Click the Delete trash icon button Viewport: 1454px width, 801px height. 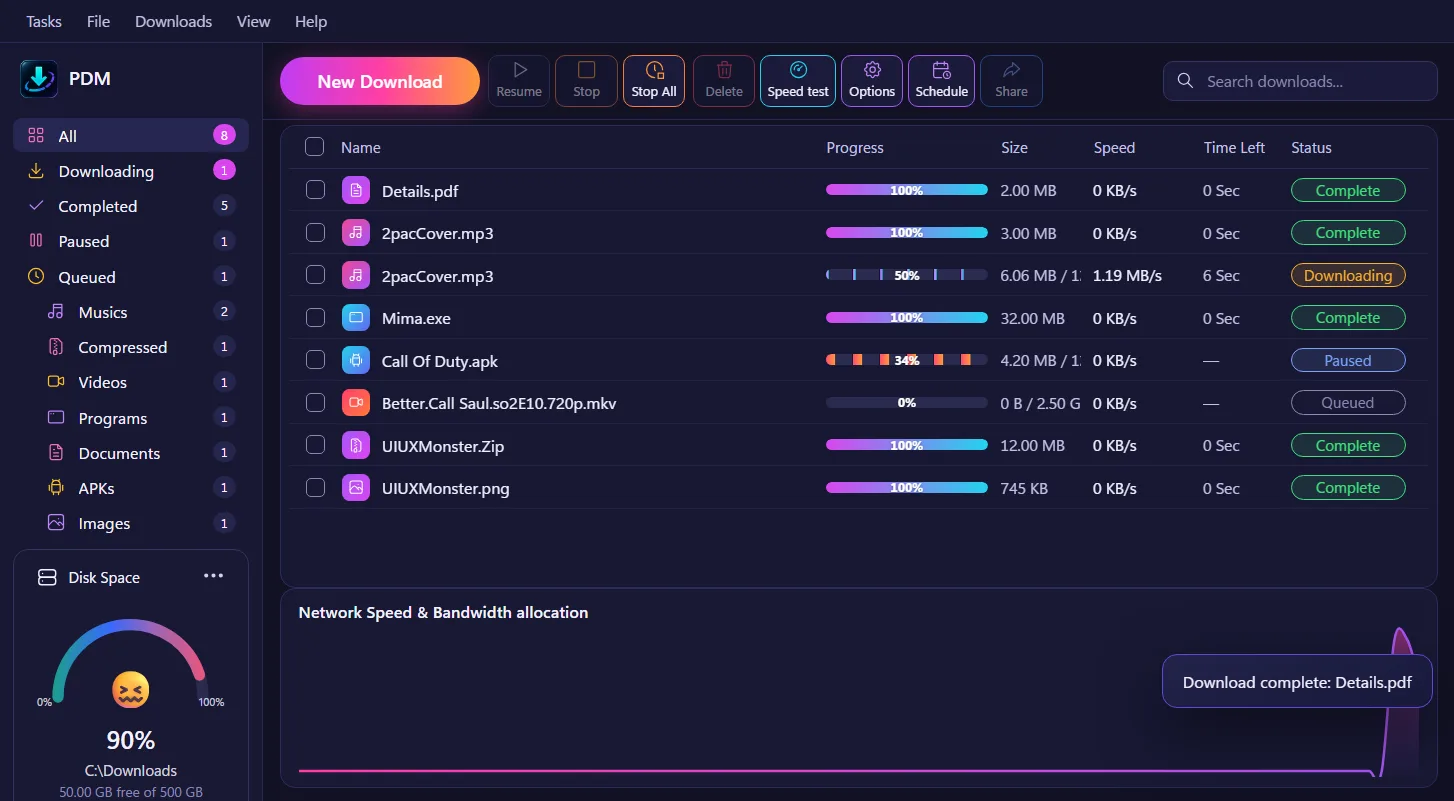pyautogui.click(x=724, y=81)
